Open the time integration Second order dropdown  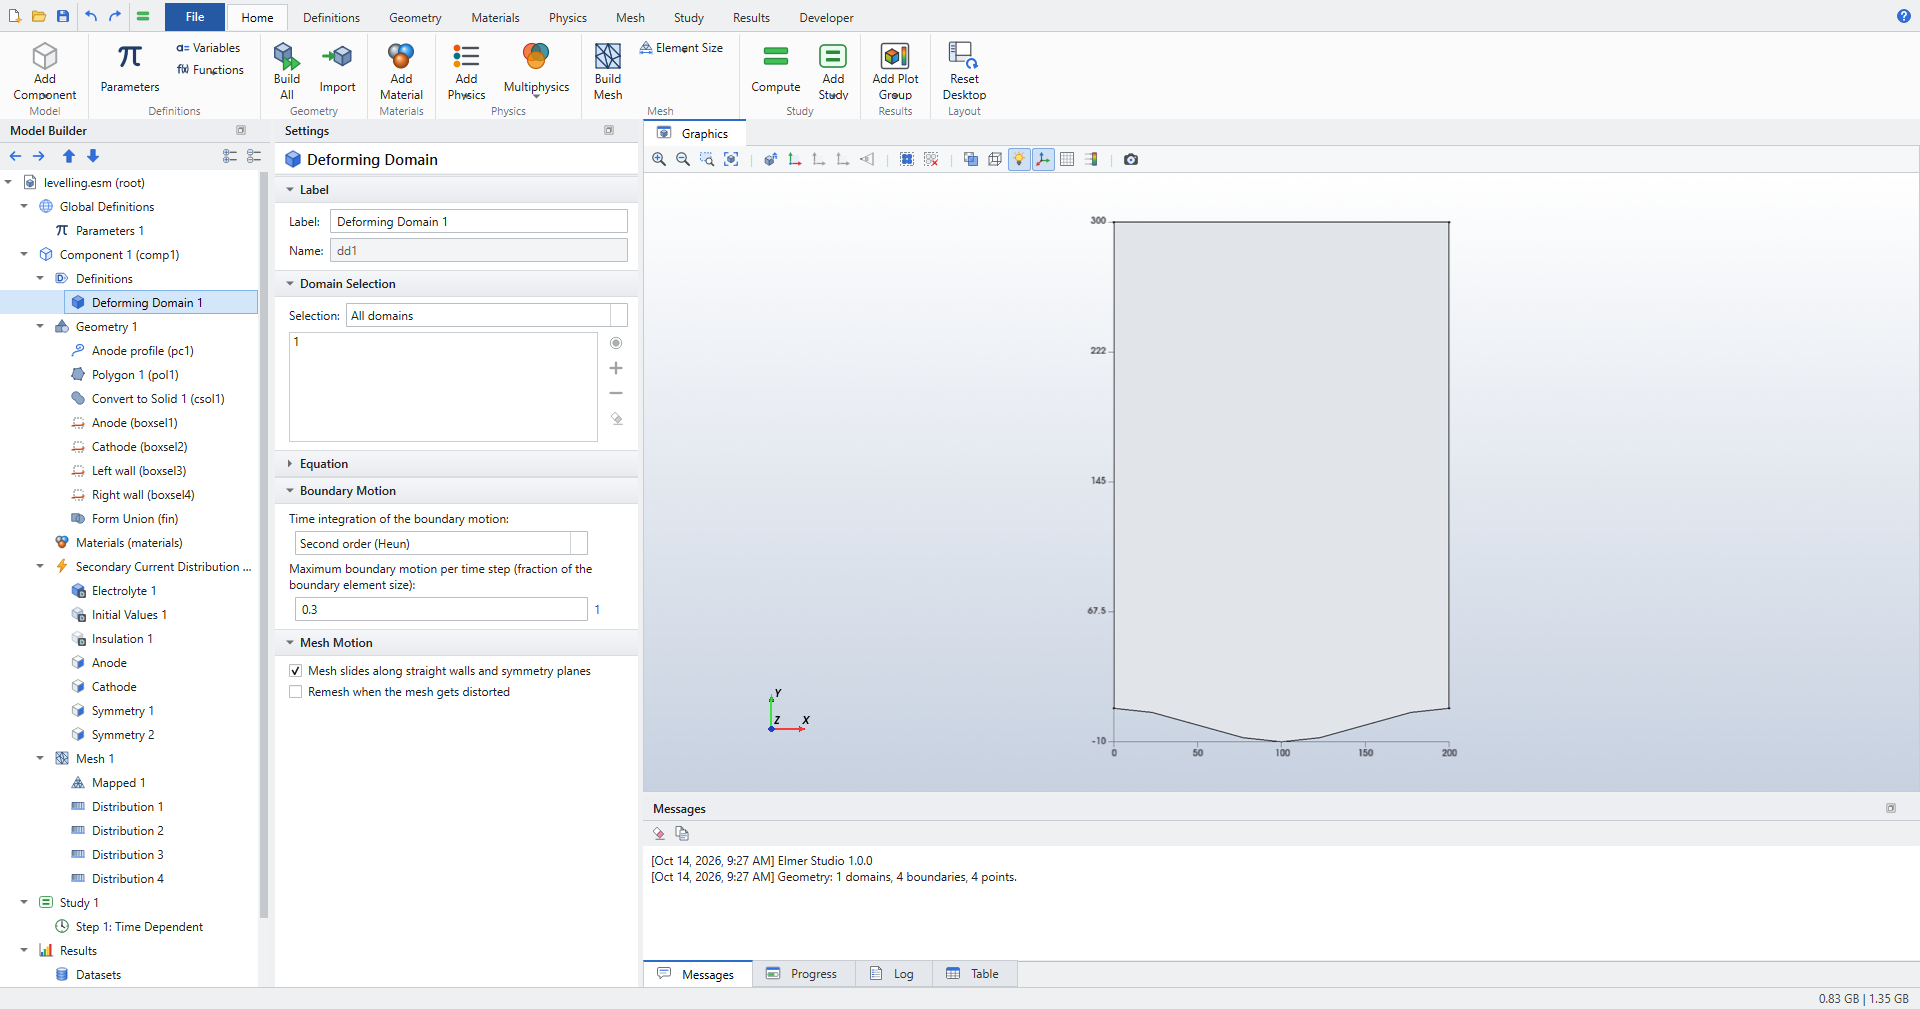[441, 543]
